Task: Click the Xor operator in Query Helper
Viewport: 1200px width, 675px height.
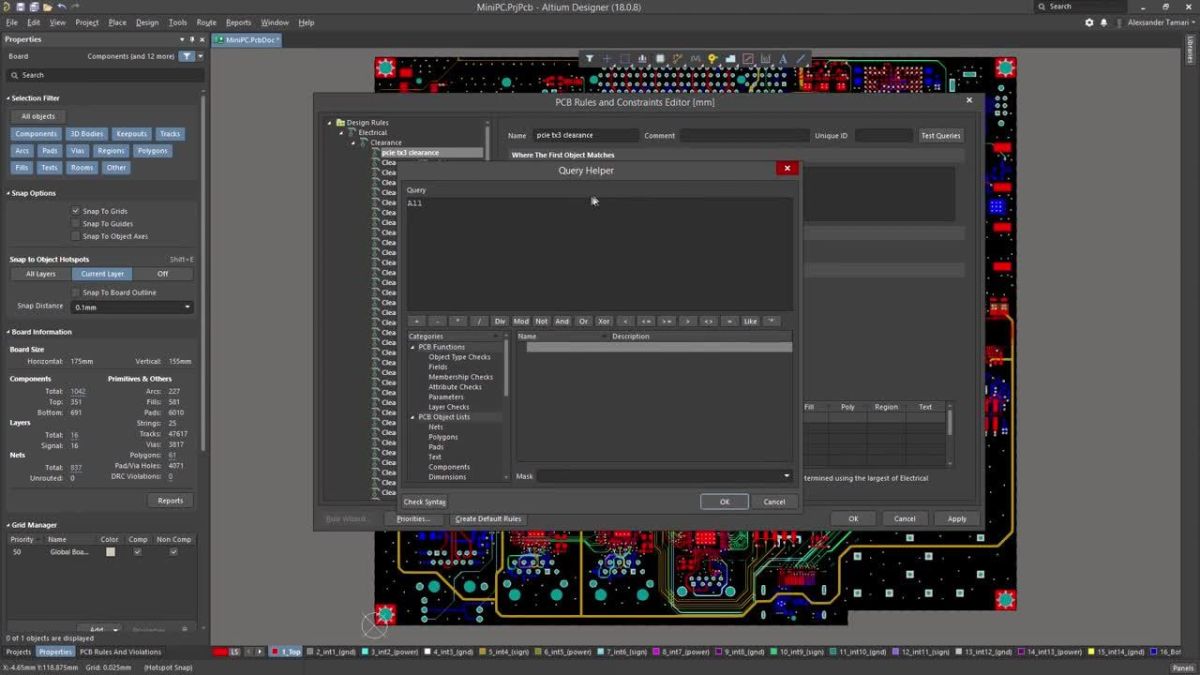Action: pyautogui.click(x=603, y=321)
